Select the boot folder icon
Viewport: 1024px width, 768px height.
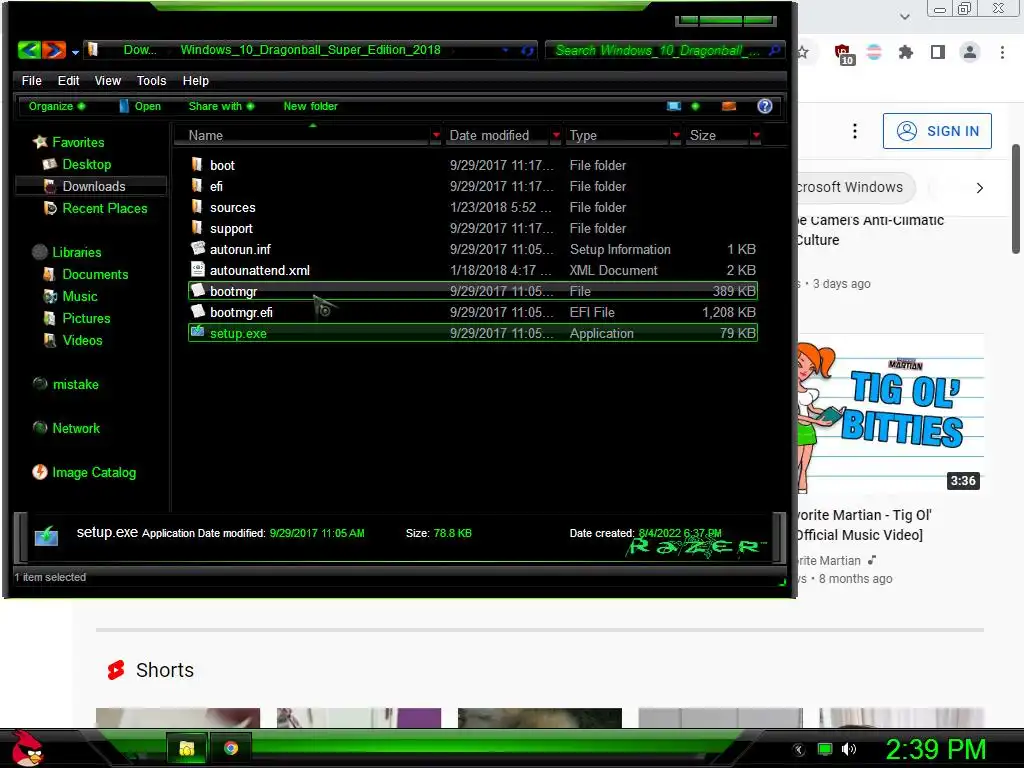pos(197,164)
